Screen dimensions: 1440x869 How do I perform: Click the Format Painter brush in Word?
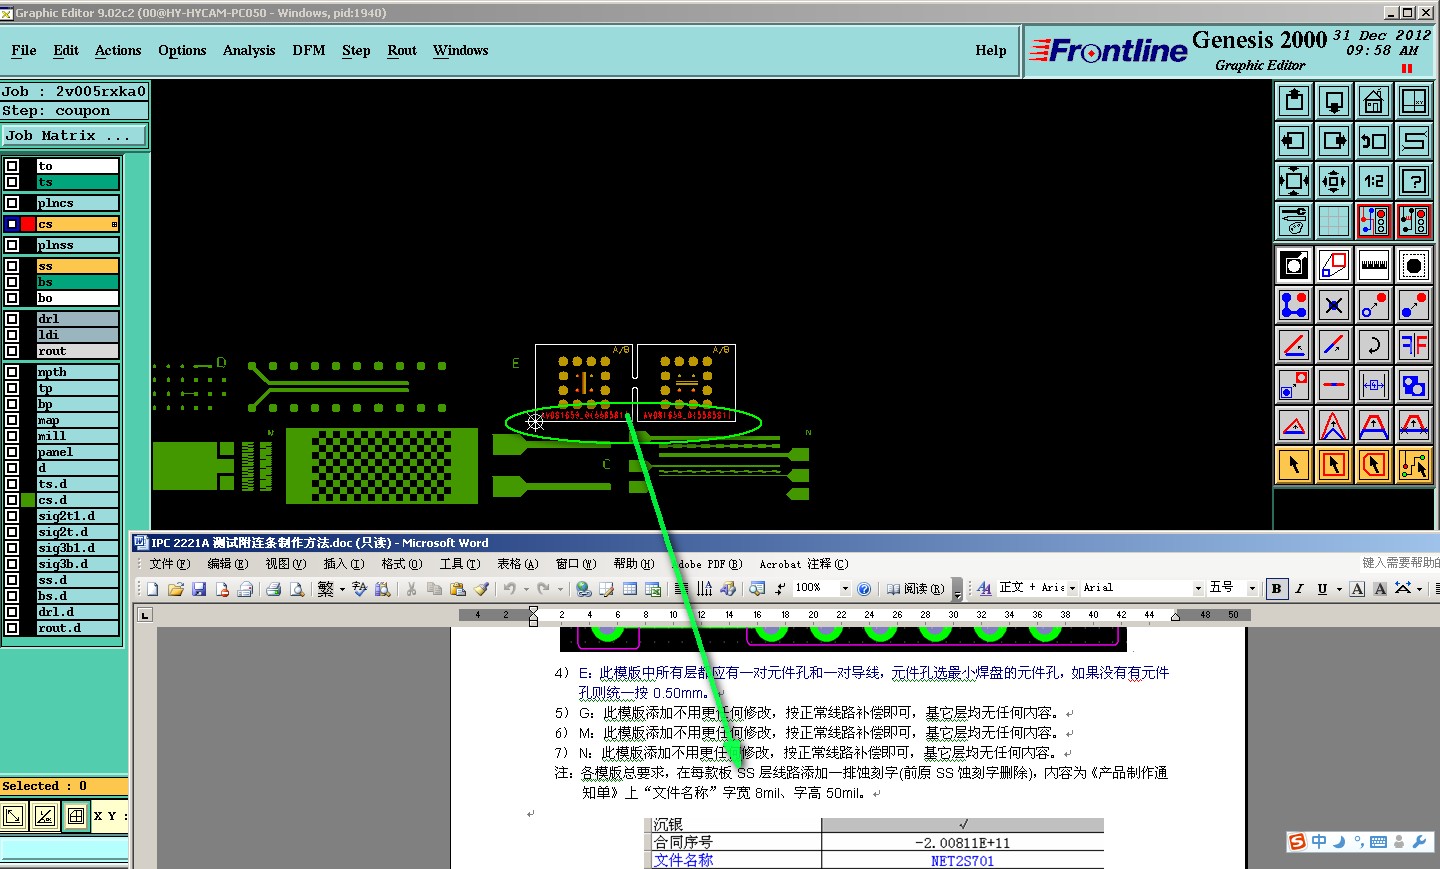[x=481, y=589]
